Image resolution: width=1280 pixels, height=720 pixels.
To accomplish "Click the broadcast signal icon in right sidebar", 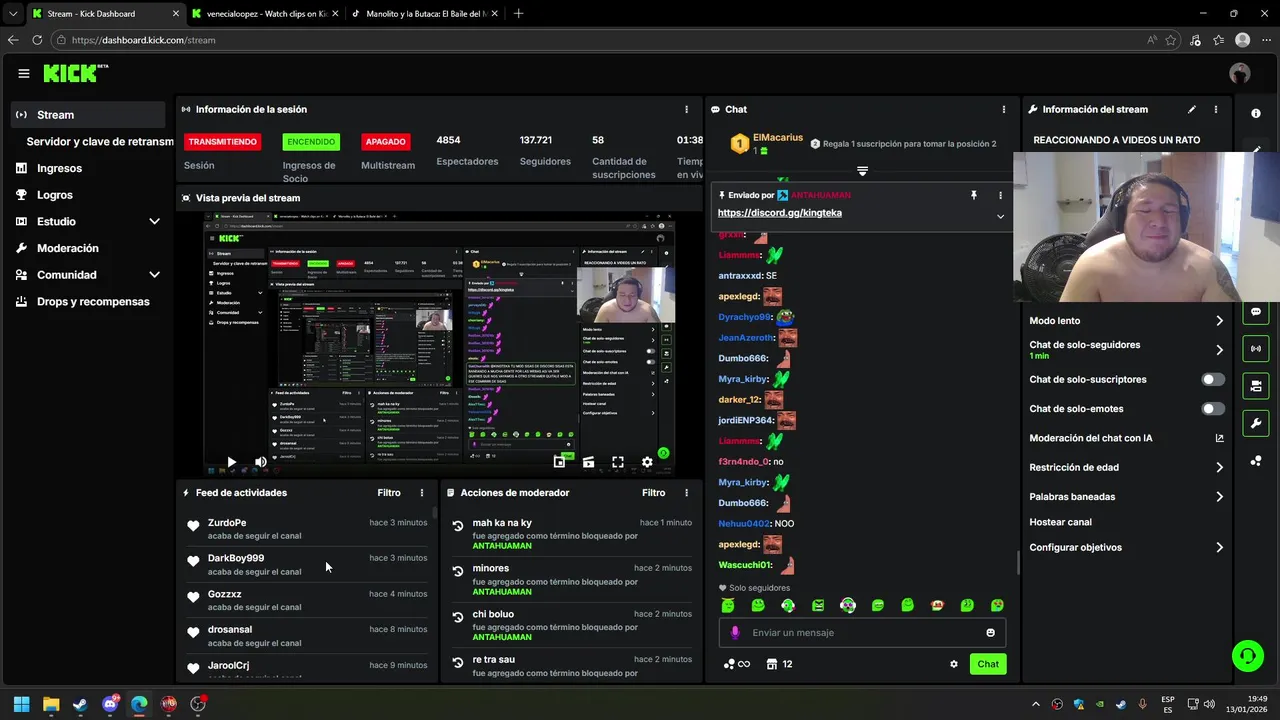I will coord(1256,349).
